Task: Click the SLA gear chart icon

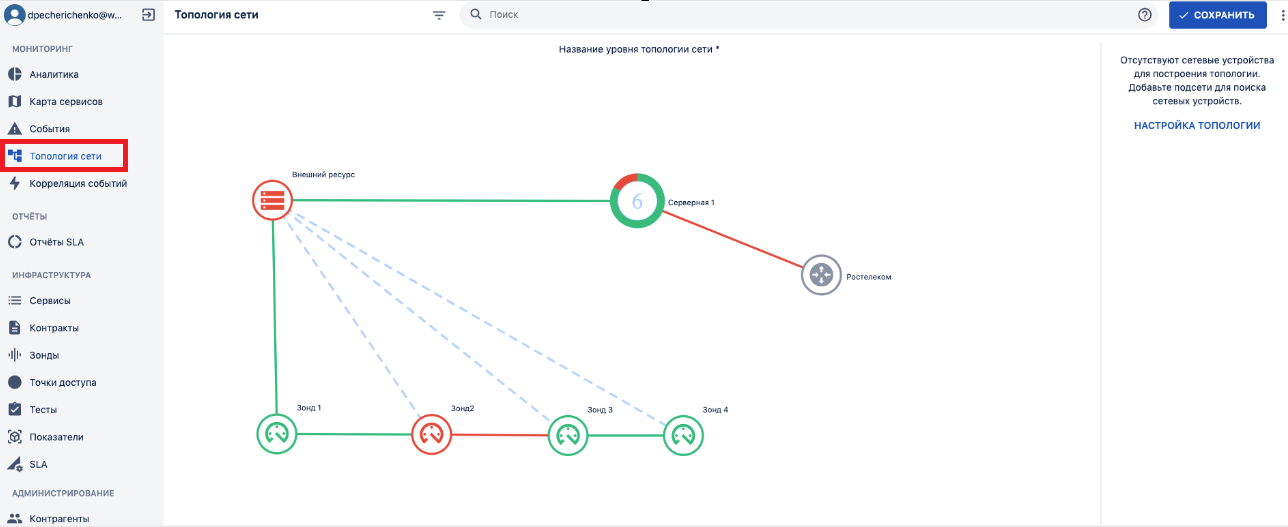Action: tap(15, 464)
